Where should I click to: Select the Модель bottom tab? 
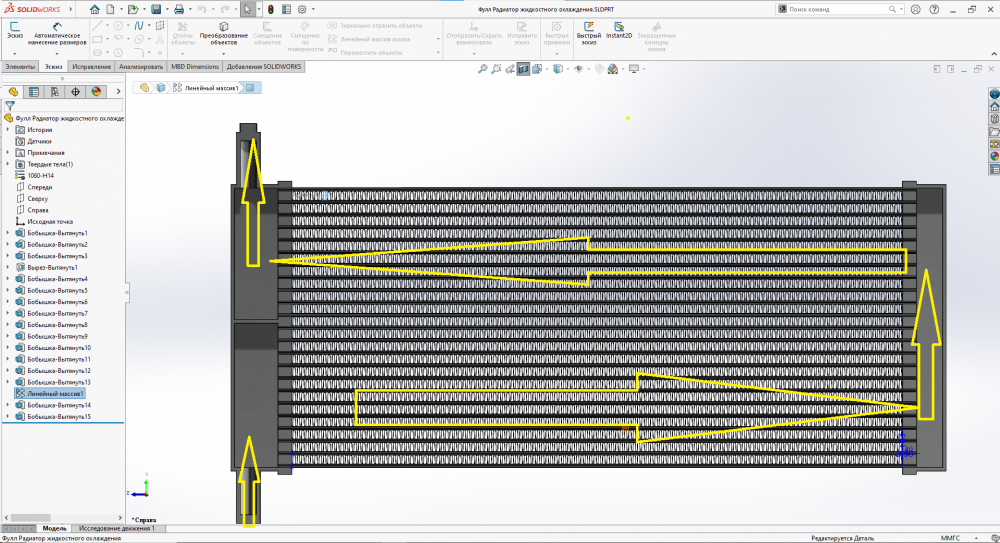click(x=54, y=528)
